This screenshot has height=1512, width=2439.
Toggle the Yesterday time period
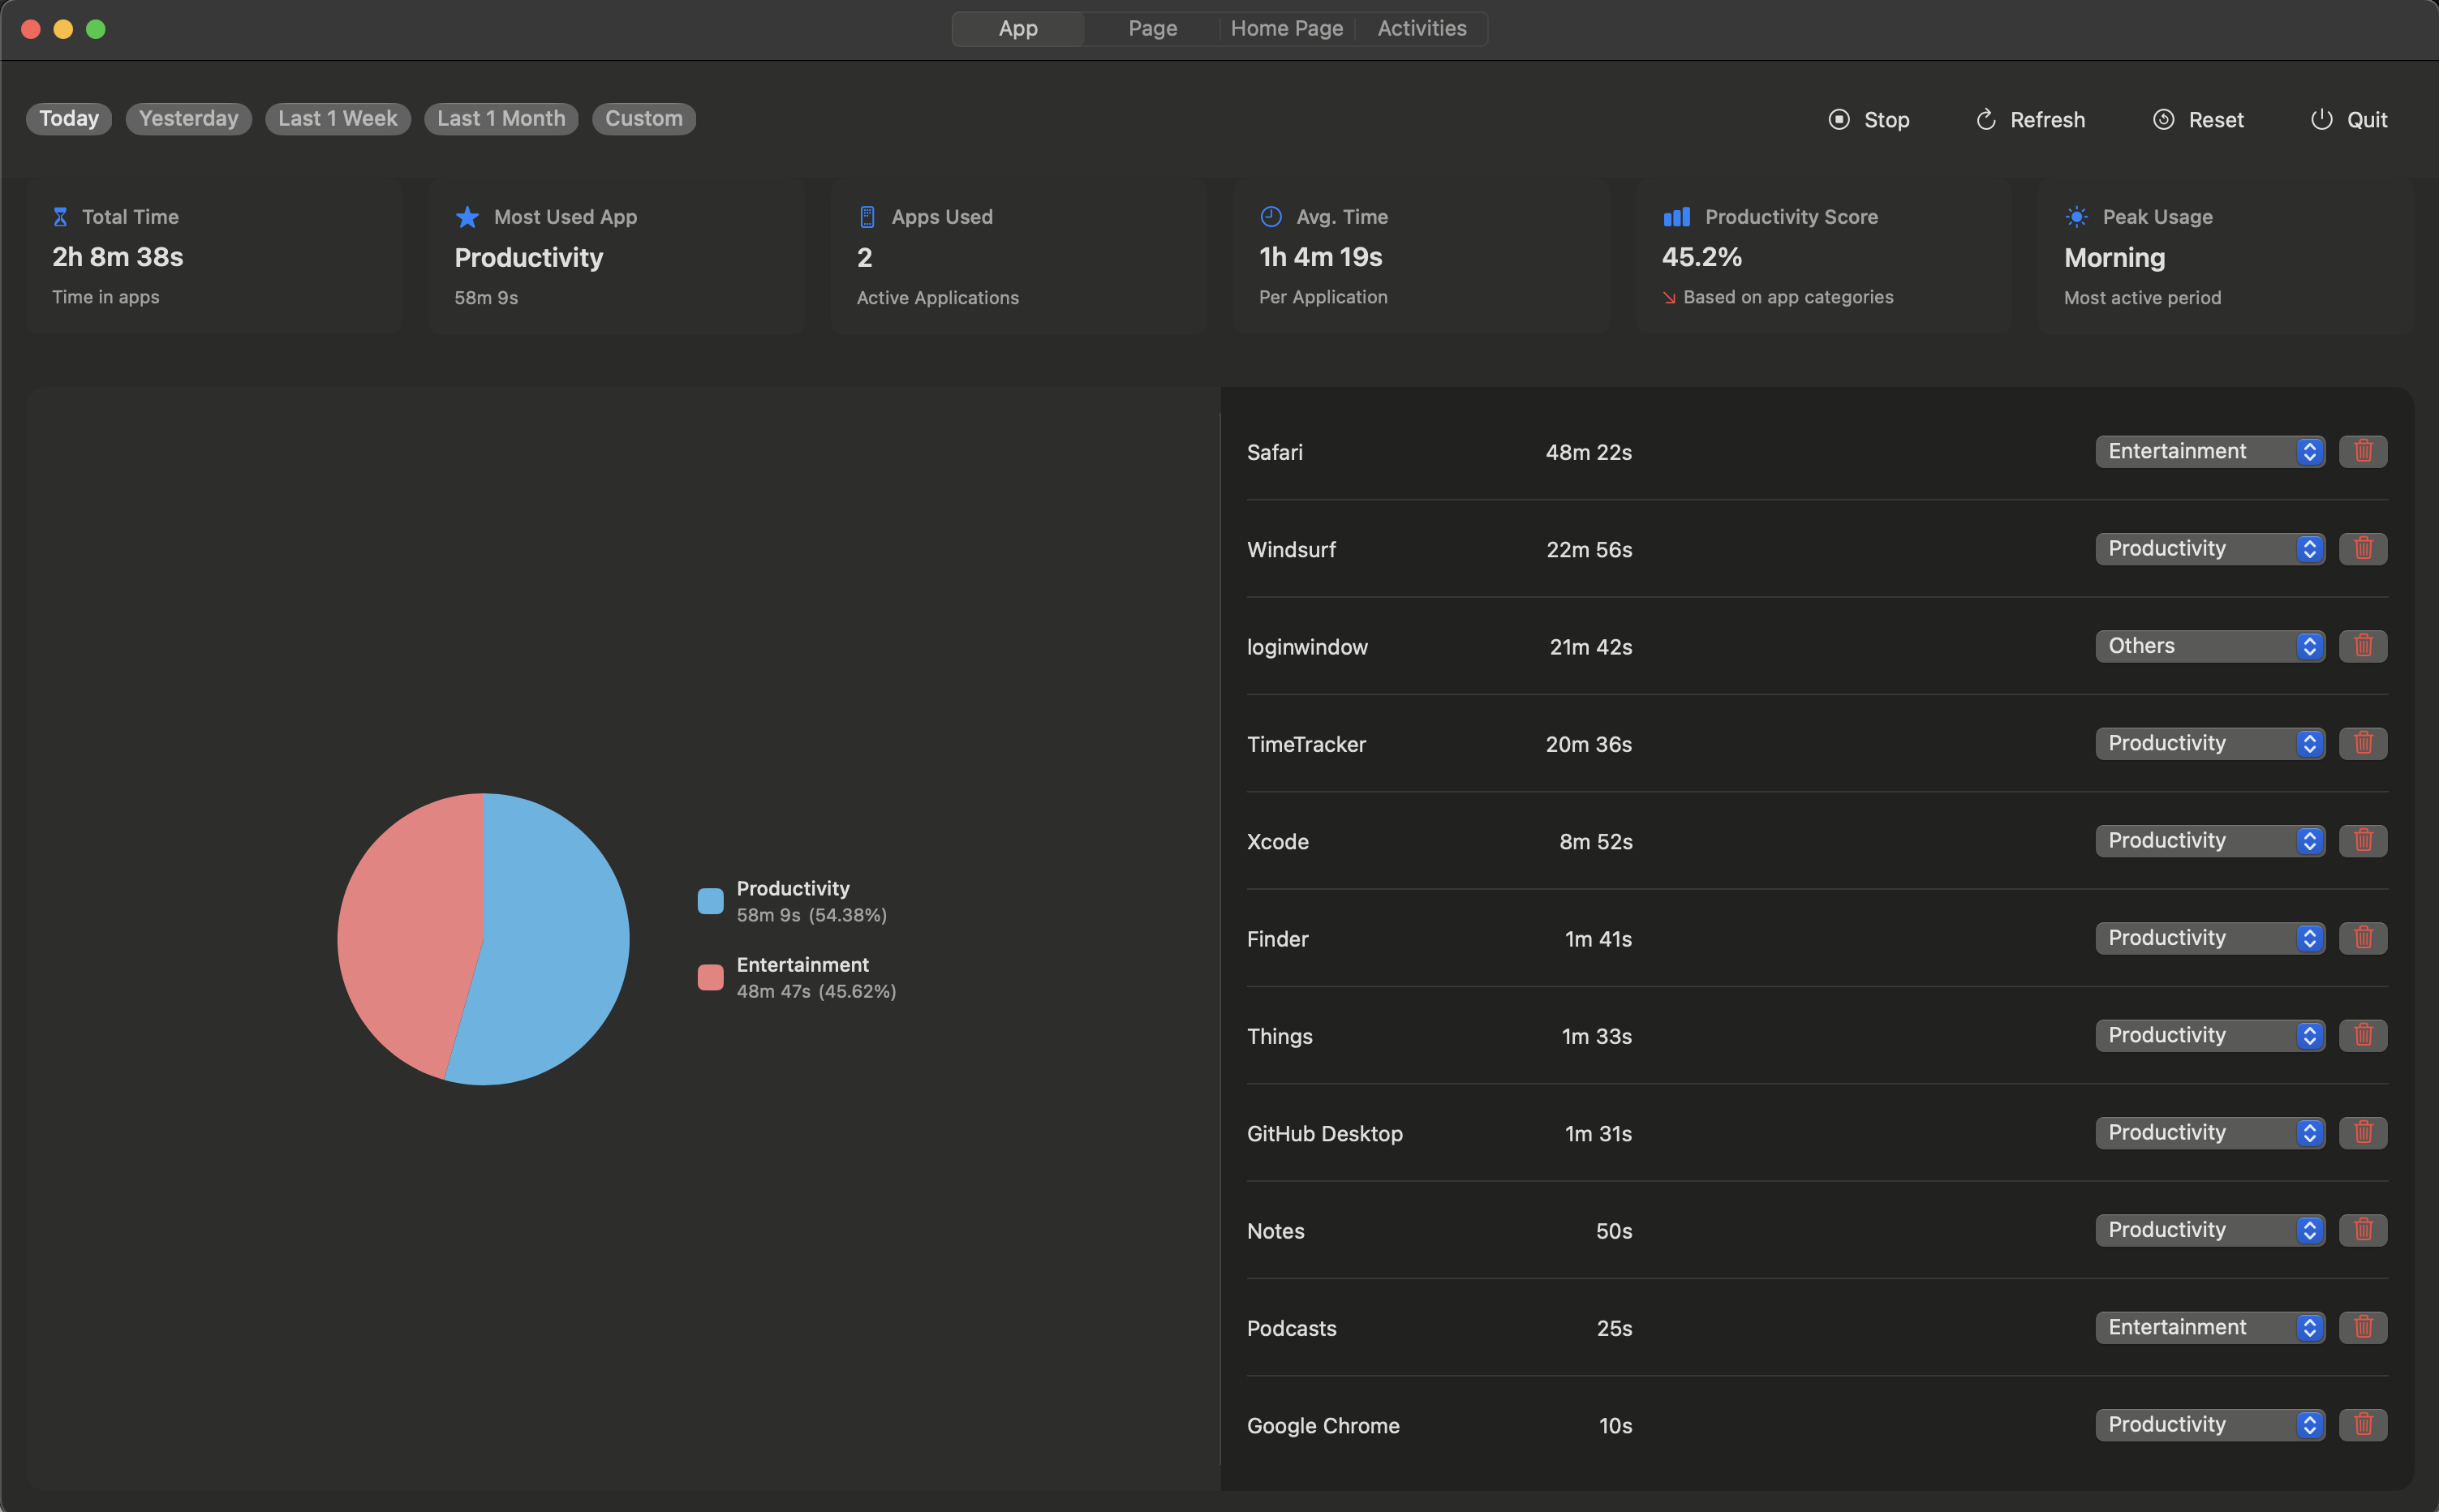(x=188, y=117)
